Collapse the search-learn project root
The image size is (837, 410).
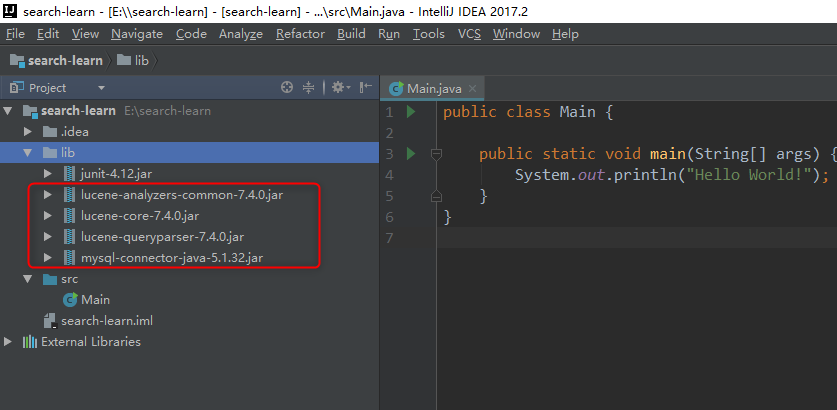pyautogui.click(x=7, y=111)
